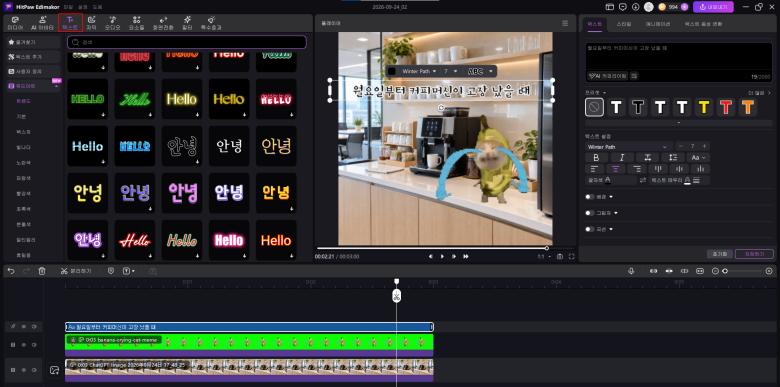The height and width of the screenshot is (387, 780).
Task: Click the Bold B formatting button
Action: click(x=596, y=158)
